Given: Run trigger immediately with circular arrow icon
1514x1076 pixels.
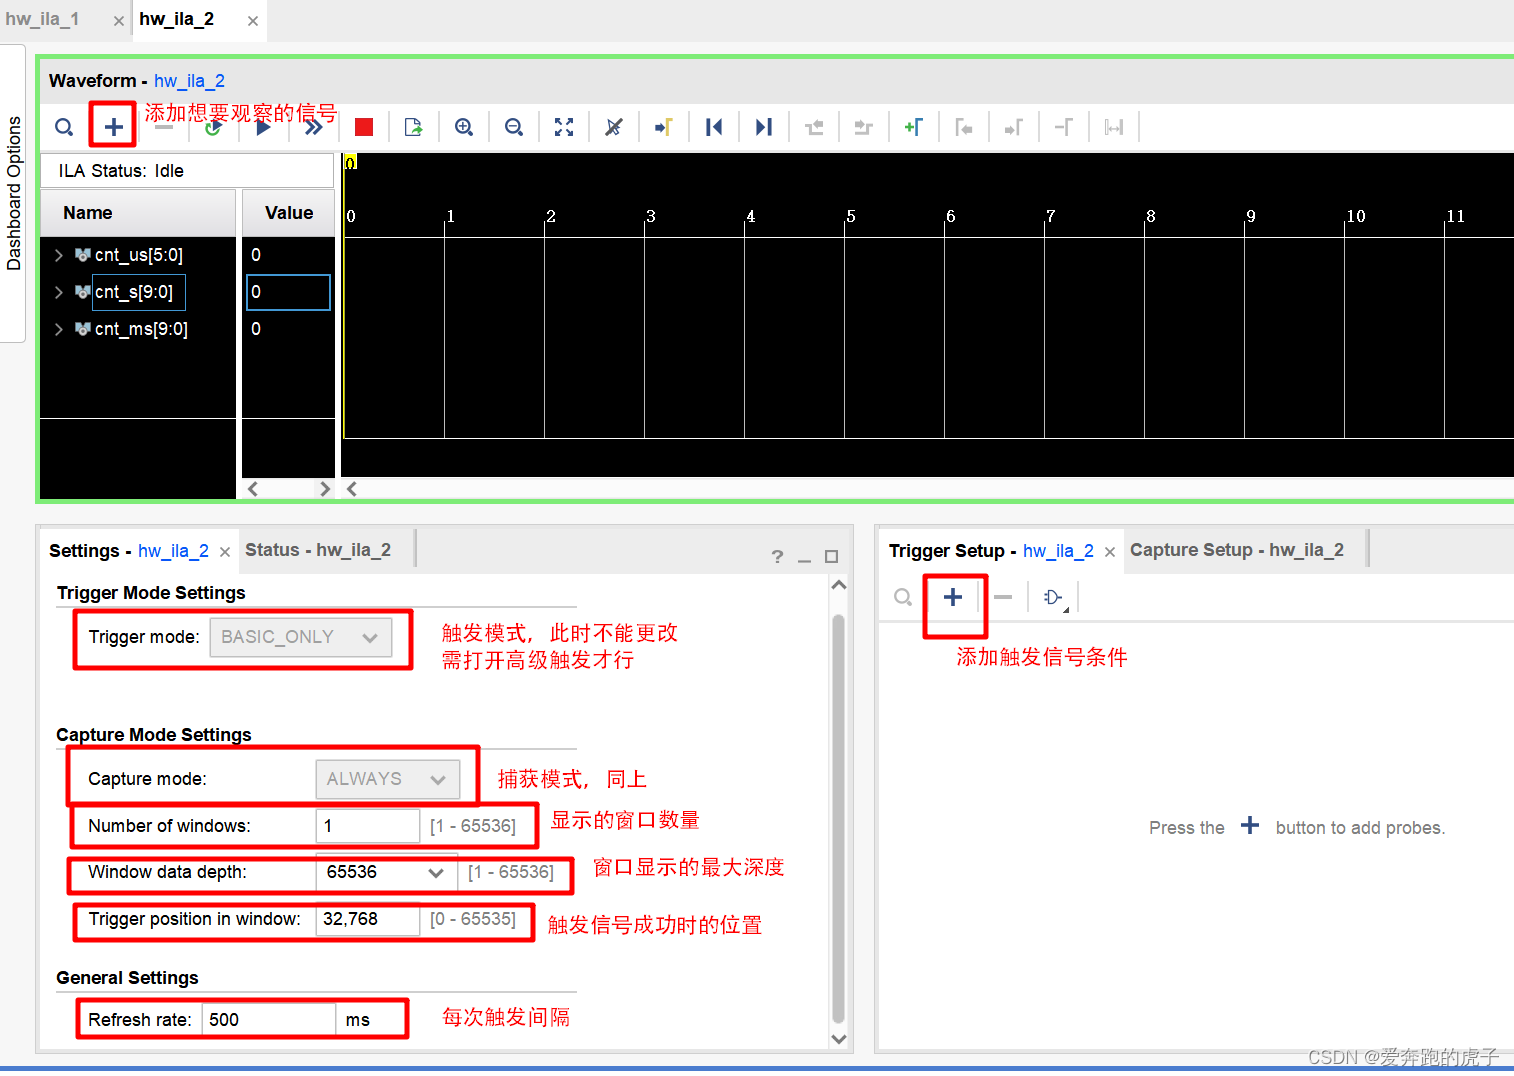Looking at the screenshot, I should coord(213,126).
